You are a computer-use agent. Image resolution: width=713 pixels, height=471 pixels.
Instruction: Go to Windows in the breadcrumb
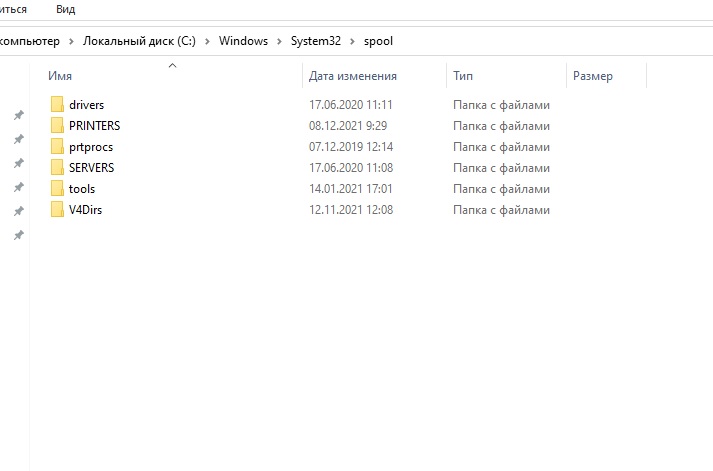243,41
